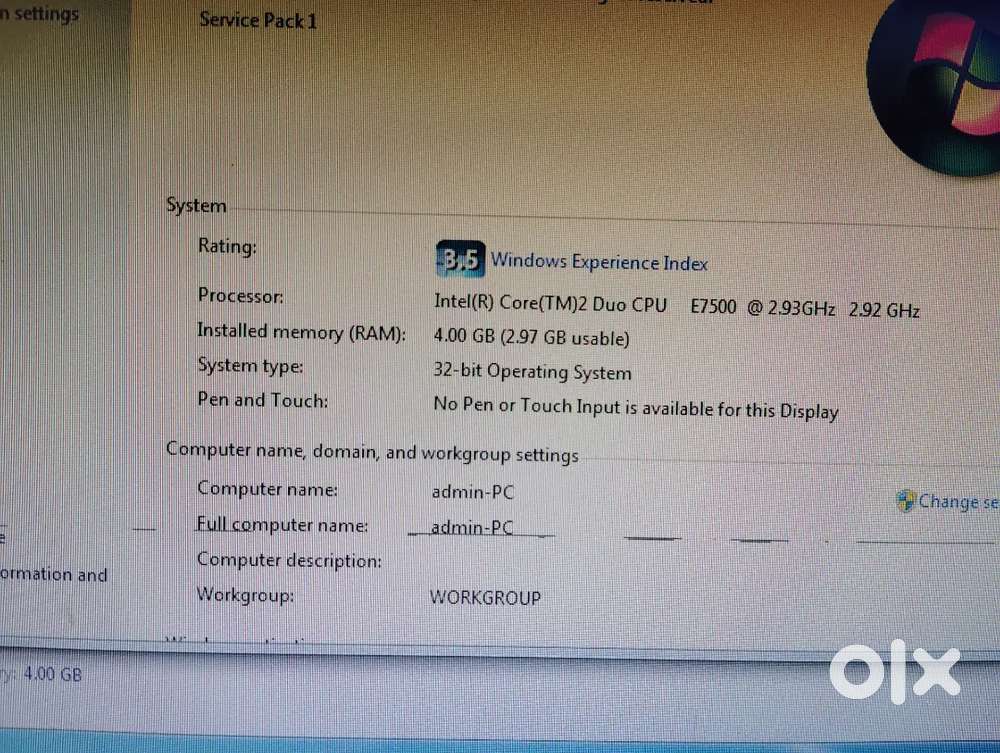Click the computer name and workgroup settings heading

(372, 452)
